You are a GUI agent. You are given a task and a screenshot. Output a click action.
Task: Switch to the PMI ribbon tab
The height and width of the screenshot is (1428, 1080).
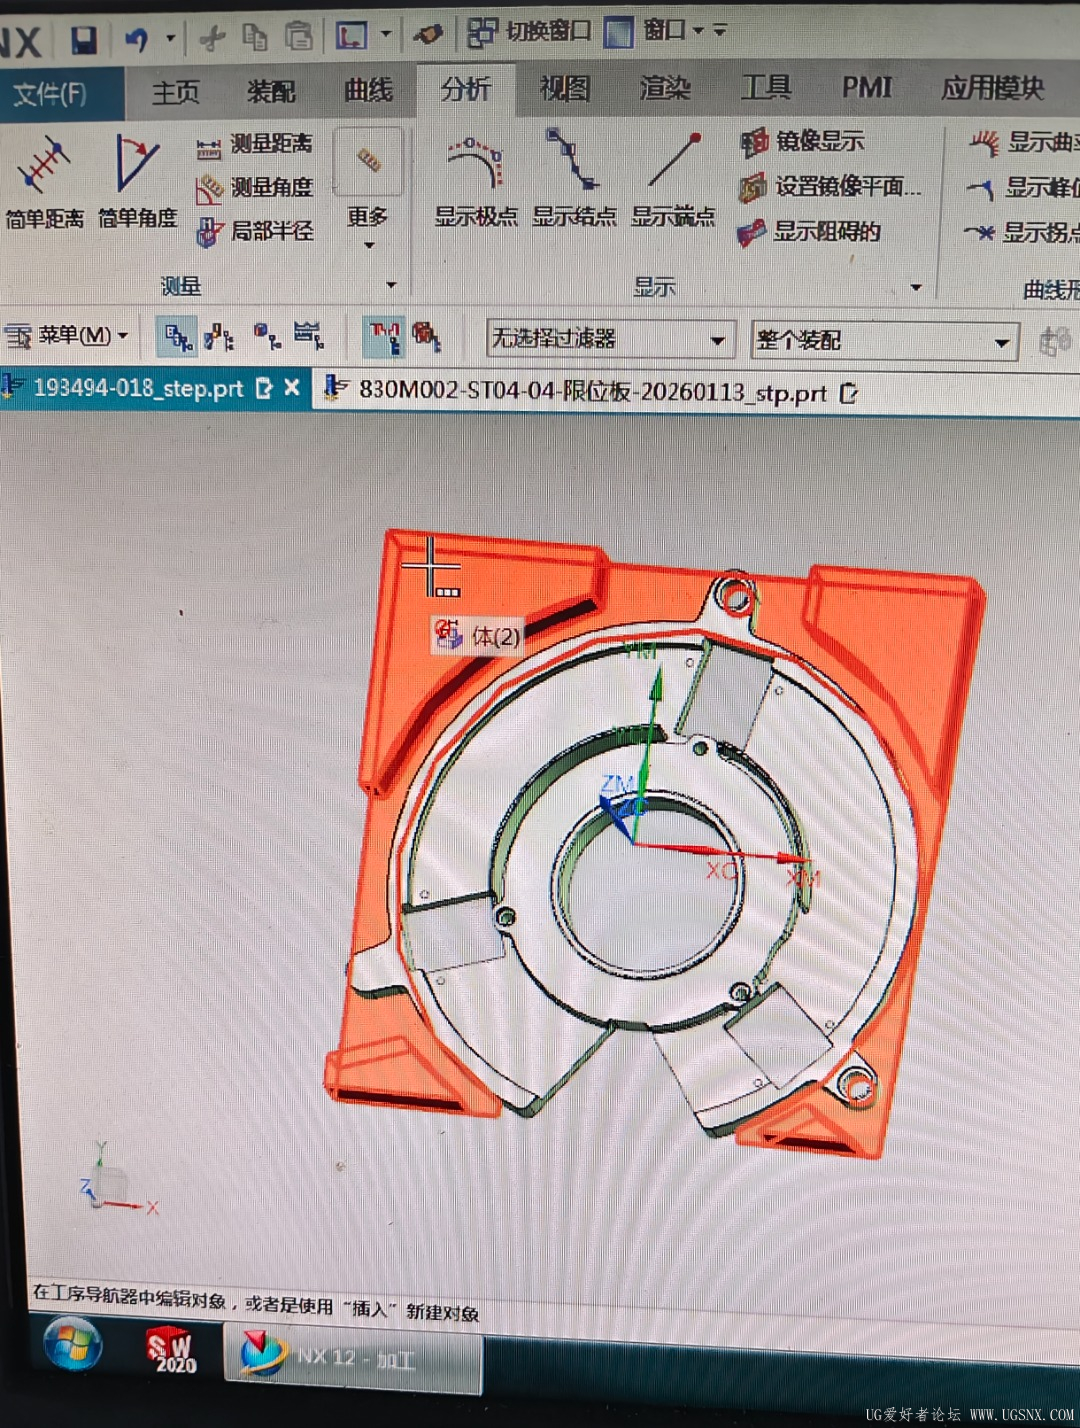click(866, 88)
